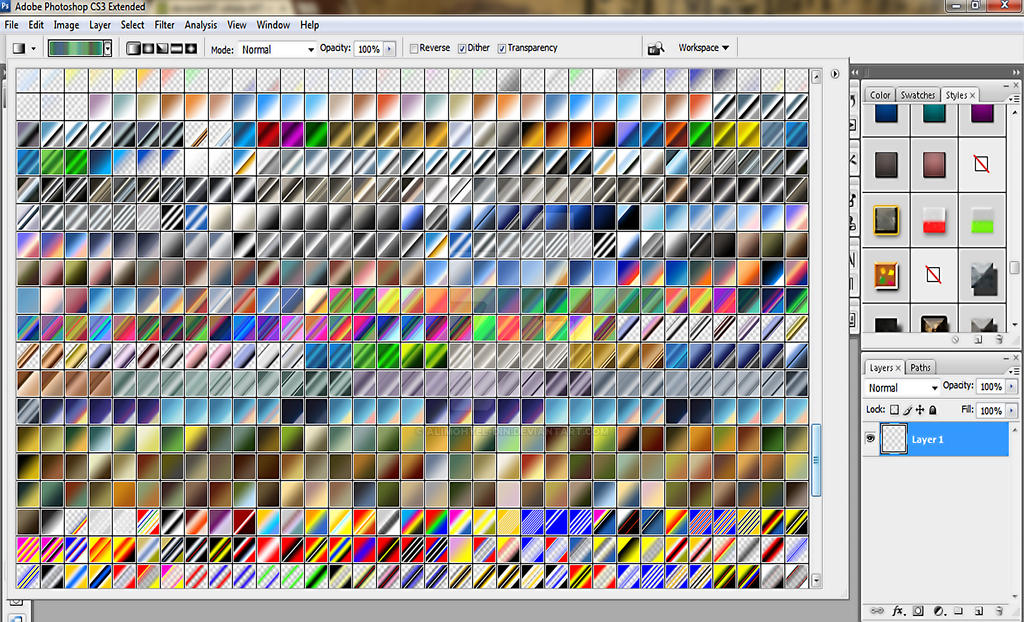
Task: Collapse the right panel dock to icons
Action: [x=1016, y=72]
